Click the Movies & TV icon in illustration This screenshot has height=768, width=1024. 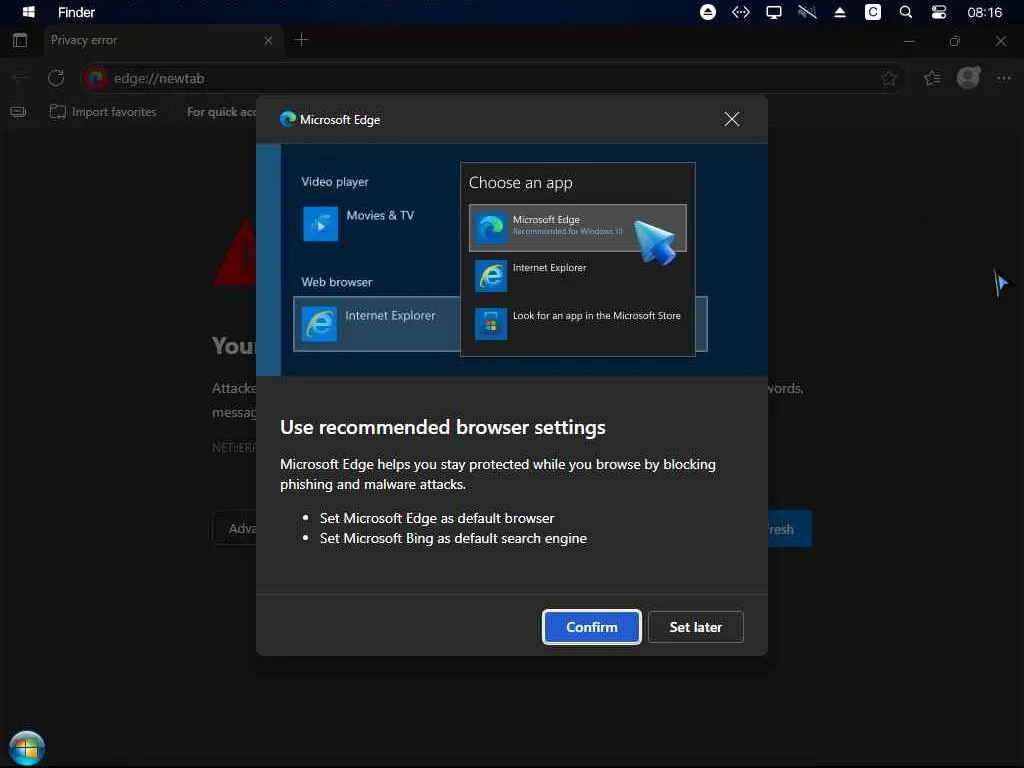click(321, 223)
